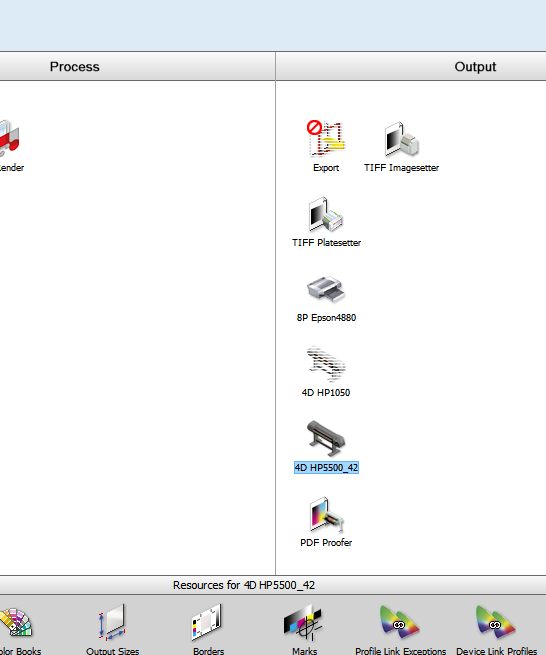Open the Borders resource icon
This screenshot has height=655, width=546.
[208, 622]
